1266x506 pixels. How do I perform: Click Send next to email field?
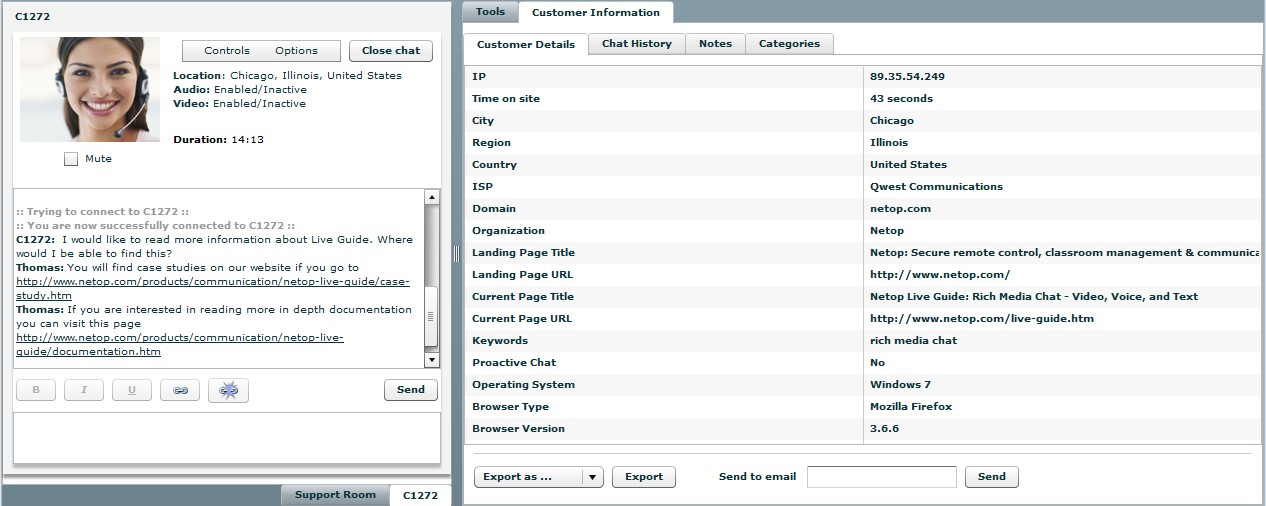tap(992, 477)
